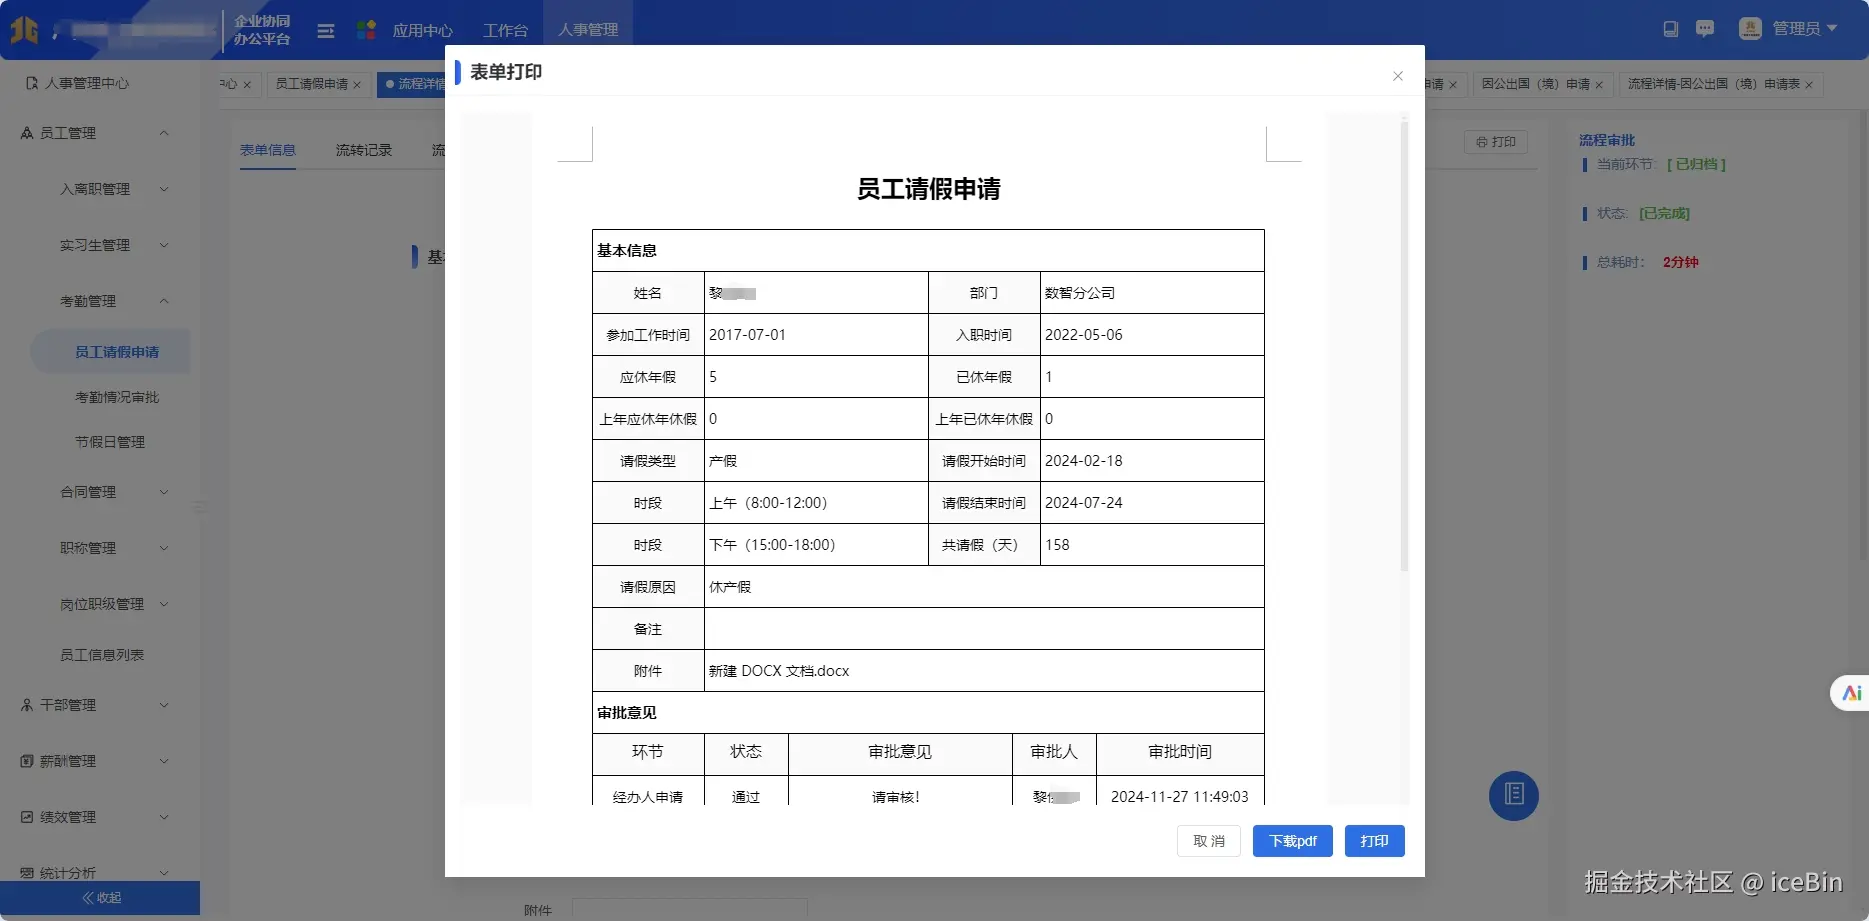Expand the 入离职管理 section
This screenshot has width=1869, height=921.
pos(95,188)
